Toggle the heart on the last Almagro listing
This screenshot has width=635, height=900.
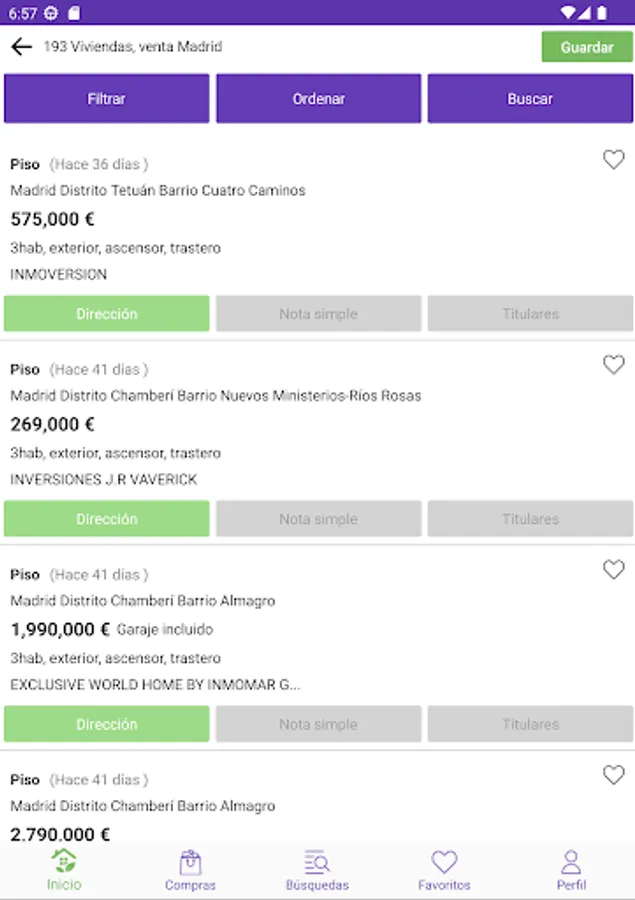[613, 775]
